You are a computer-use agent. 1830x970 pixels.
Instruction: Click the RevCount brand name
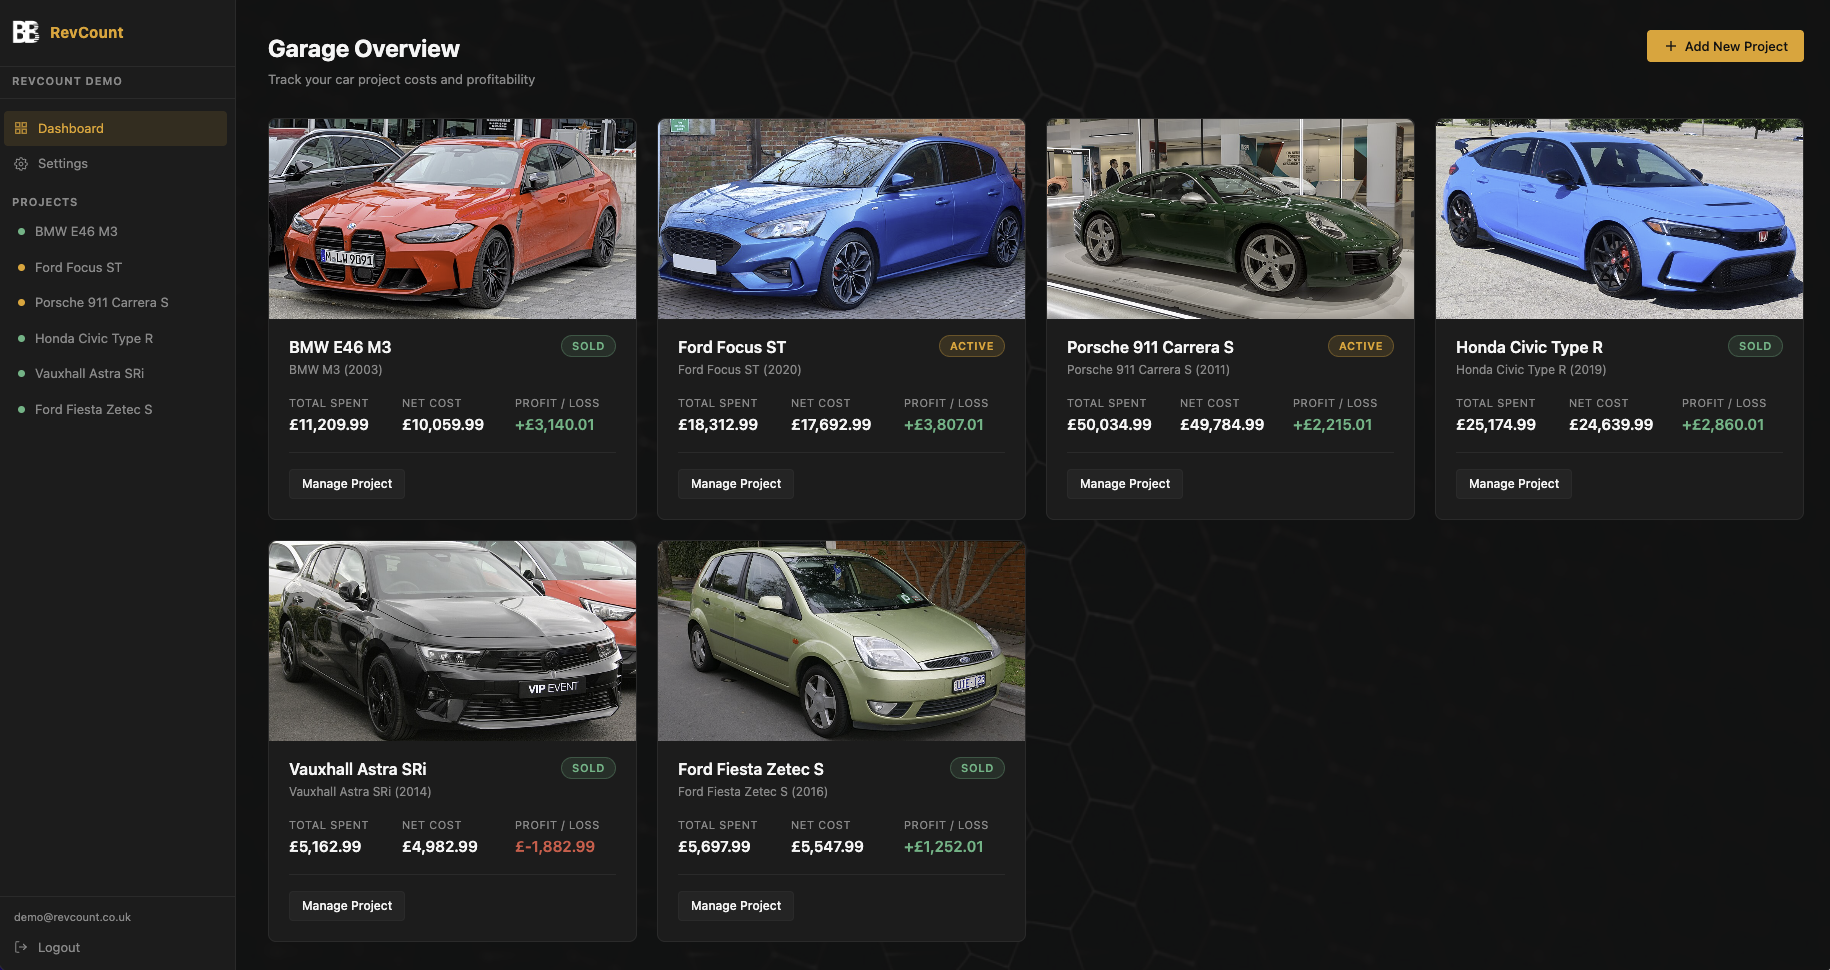[x=87, y=33]
